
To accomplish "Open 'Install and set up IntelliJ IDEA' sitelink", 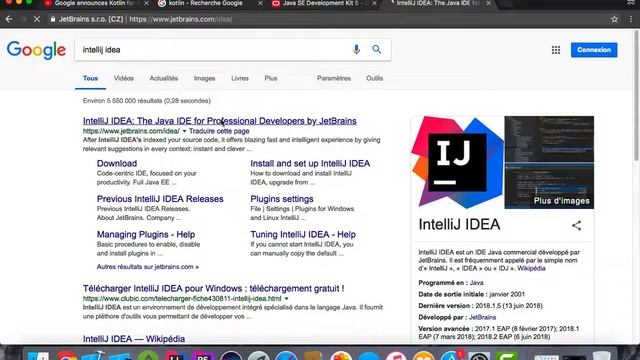I will point(310,163).
